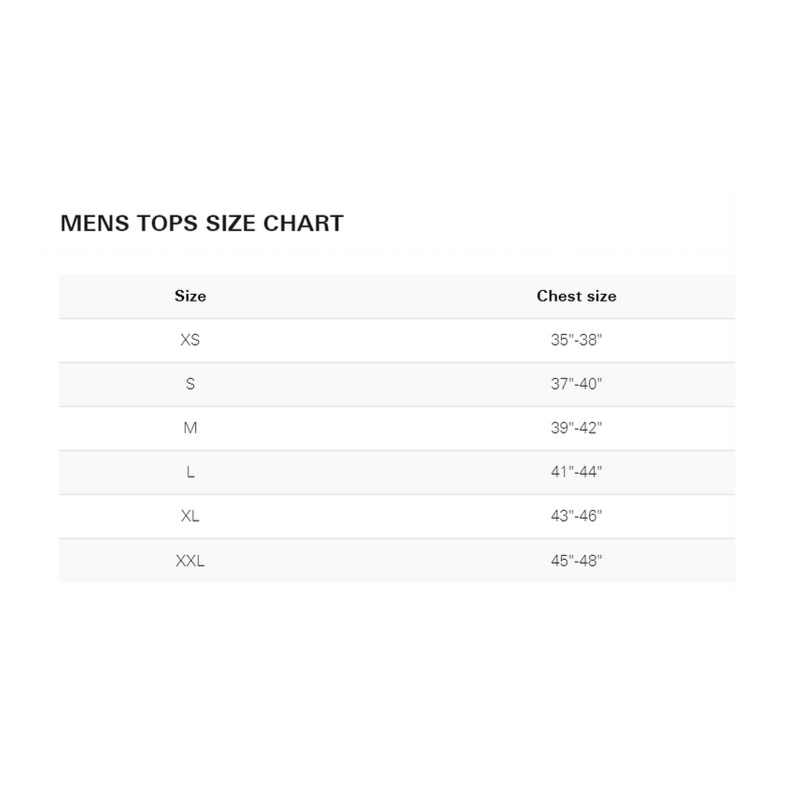Image resolution: width=800 pixels, height=800 pixels.
Task: Select the L size label
Action: tap(190, 472)
